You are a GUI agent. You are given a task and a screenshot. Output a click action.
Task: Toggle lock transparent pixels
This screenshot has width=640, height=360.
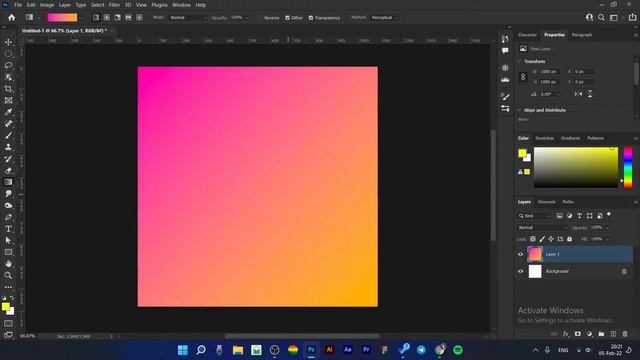coord(533,239)
